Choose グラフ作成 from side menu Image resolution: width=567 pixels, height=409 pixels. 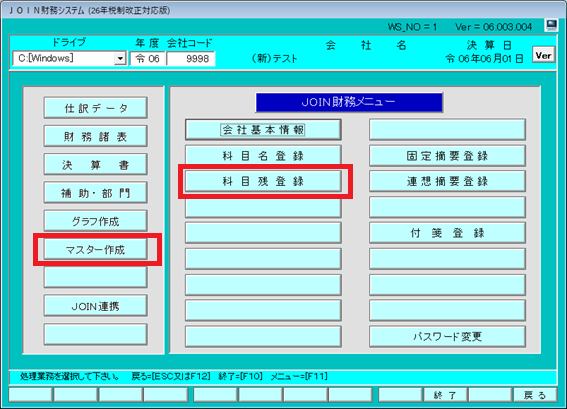pos(96,221)
